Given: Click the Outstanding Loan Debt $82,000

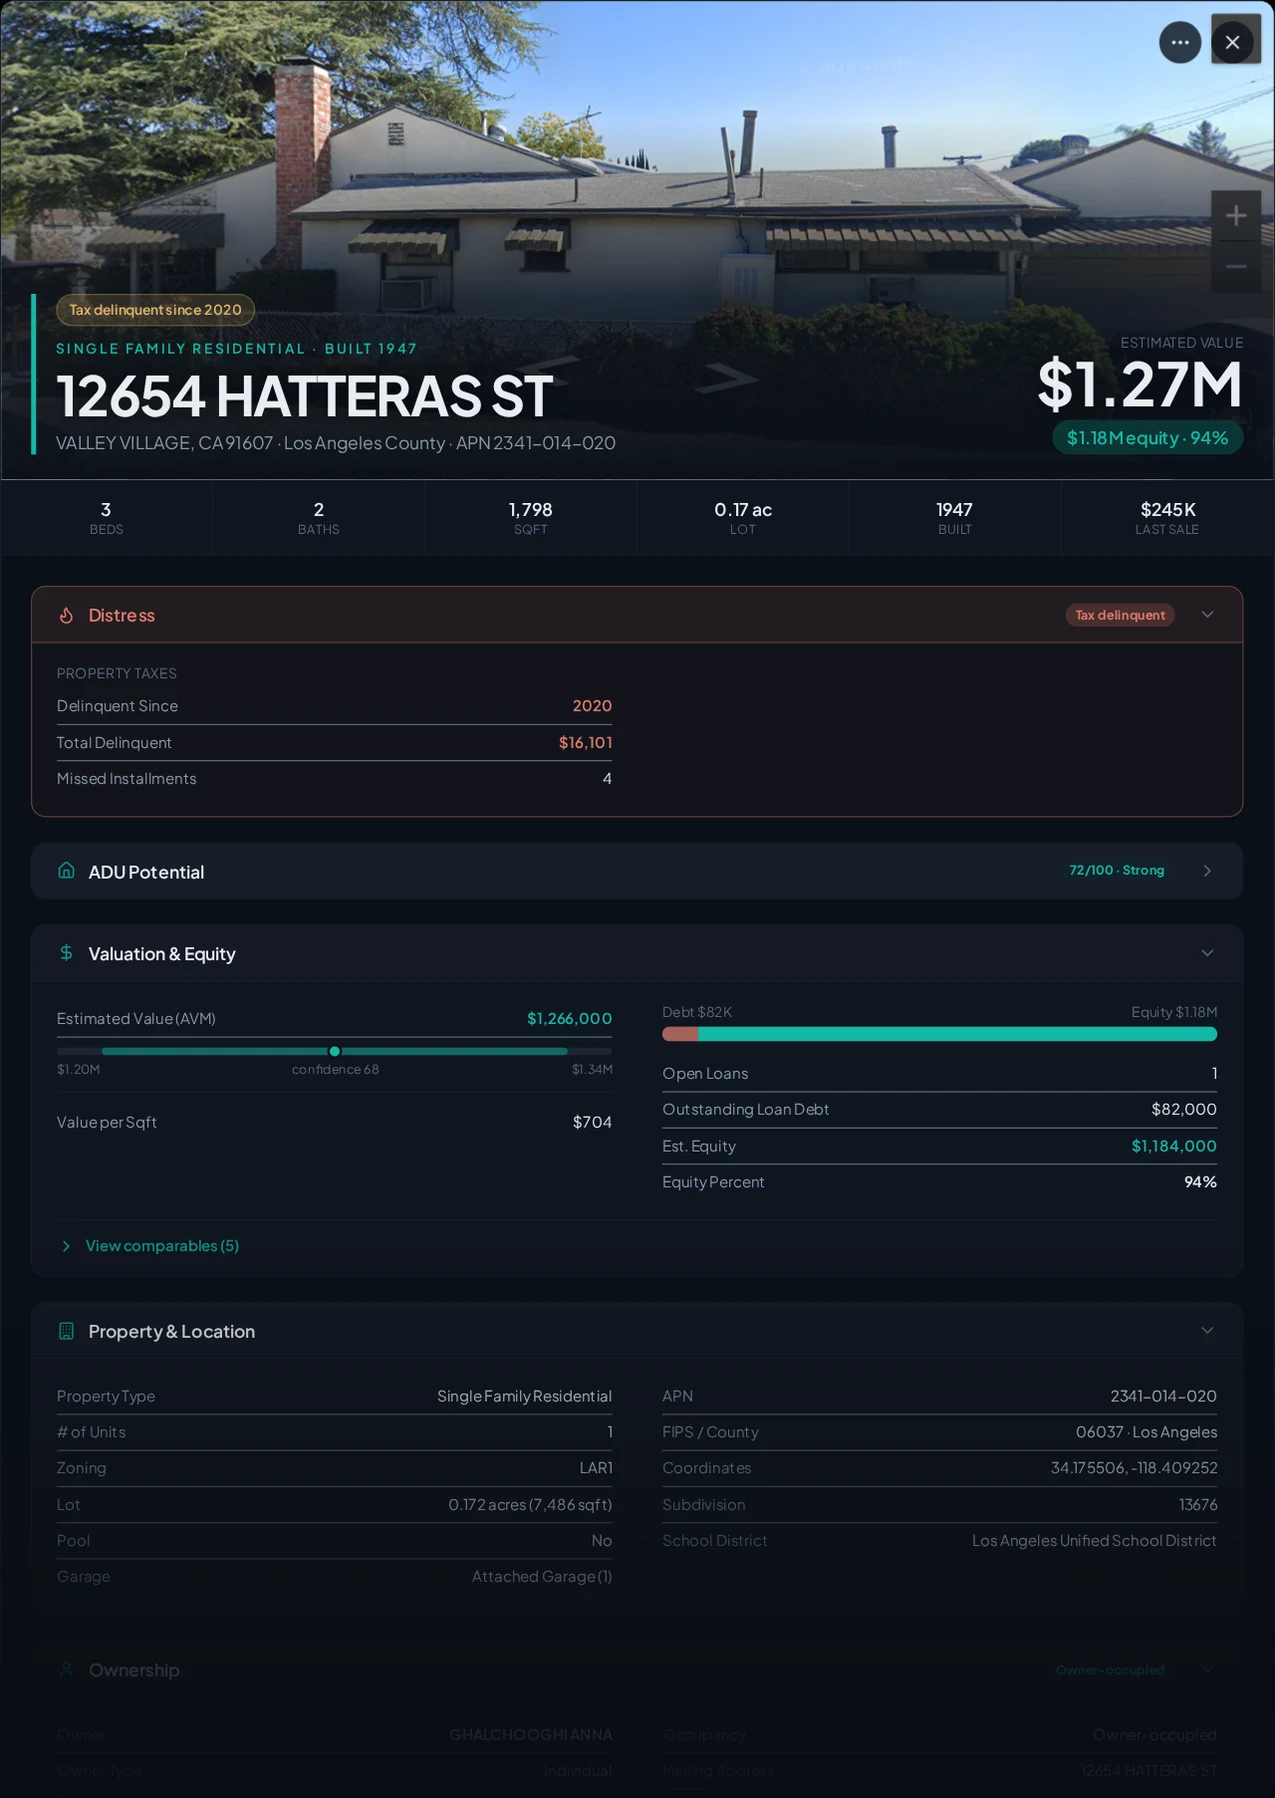Looking at the screenshot, I should pyautogui.click(x=1184, y=1109).
